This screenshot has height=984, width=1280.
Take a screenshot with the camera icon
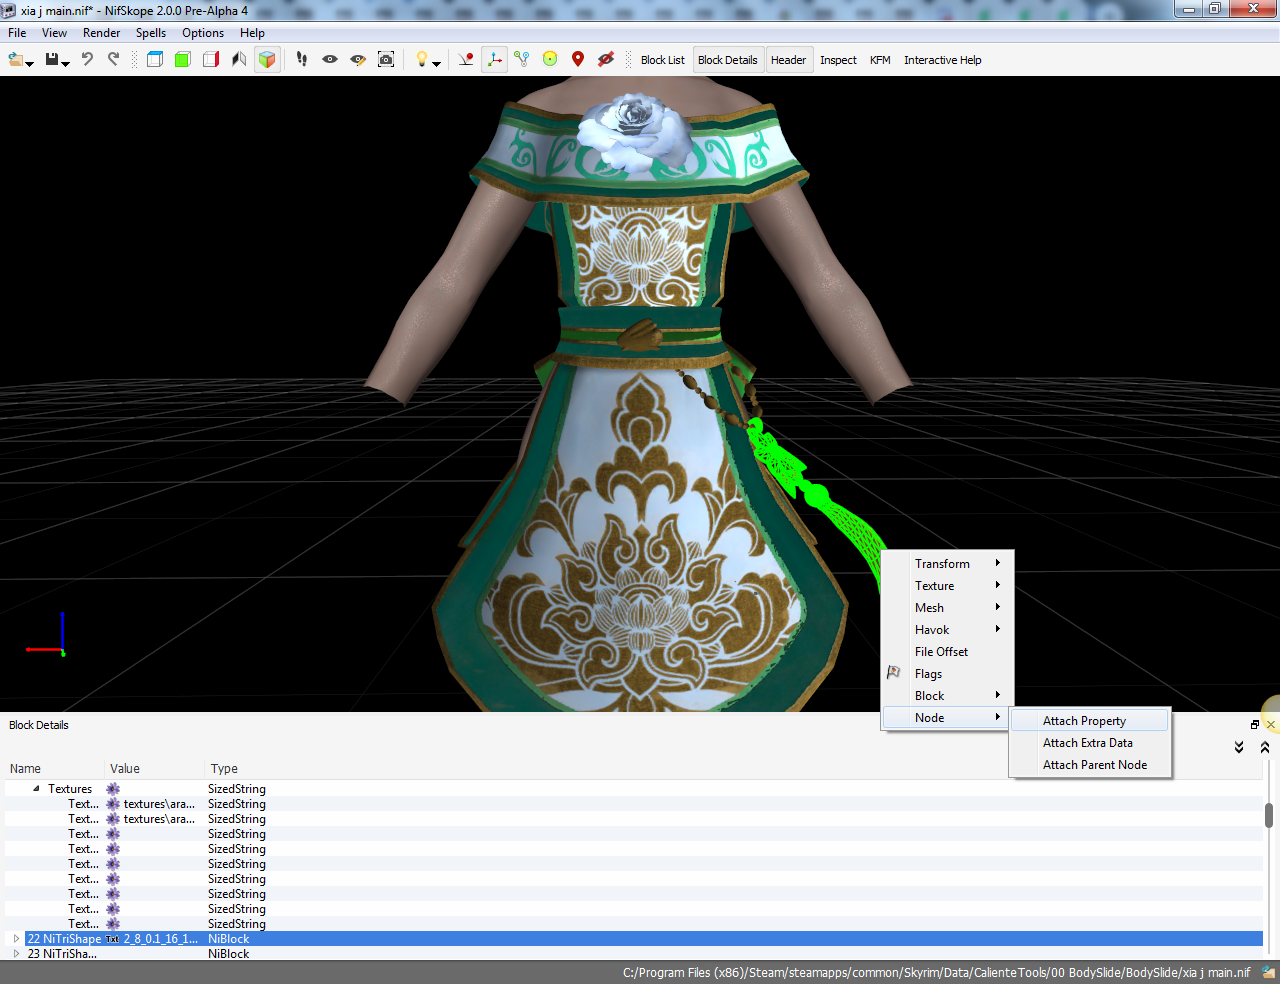click(386, 60)
